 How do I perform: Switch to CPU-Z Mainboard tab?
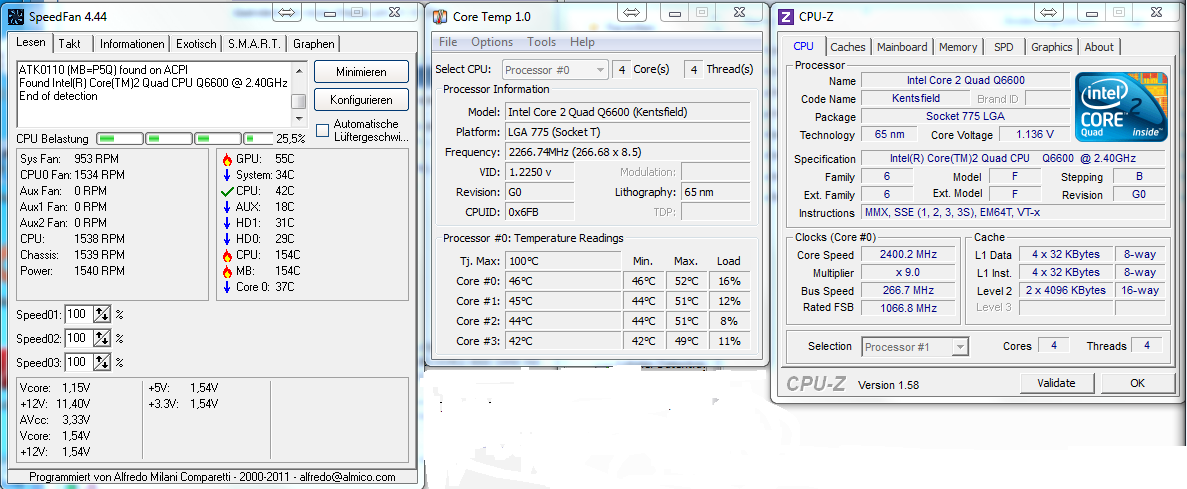click(x=902, y=47)
